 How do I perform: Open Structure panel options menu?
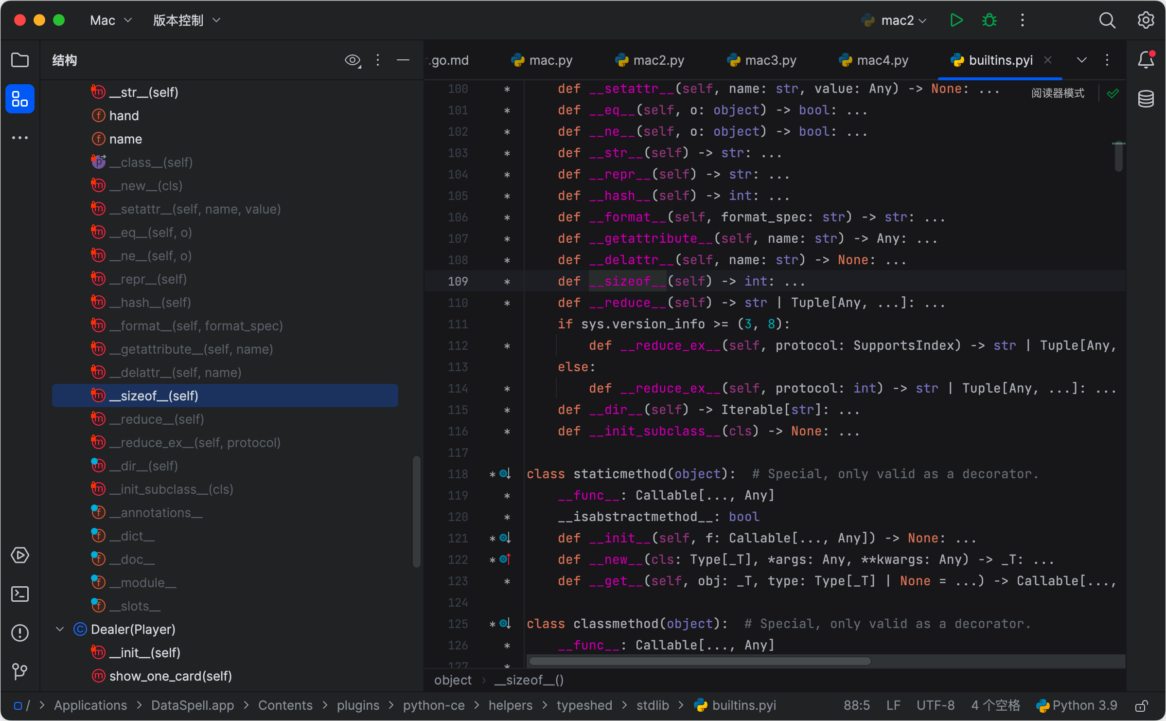[378, 60]
